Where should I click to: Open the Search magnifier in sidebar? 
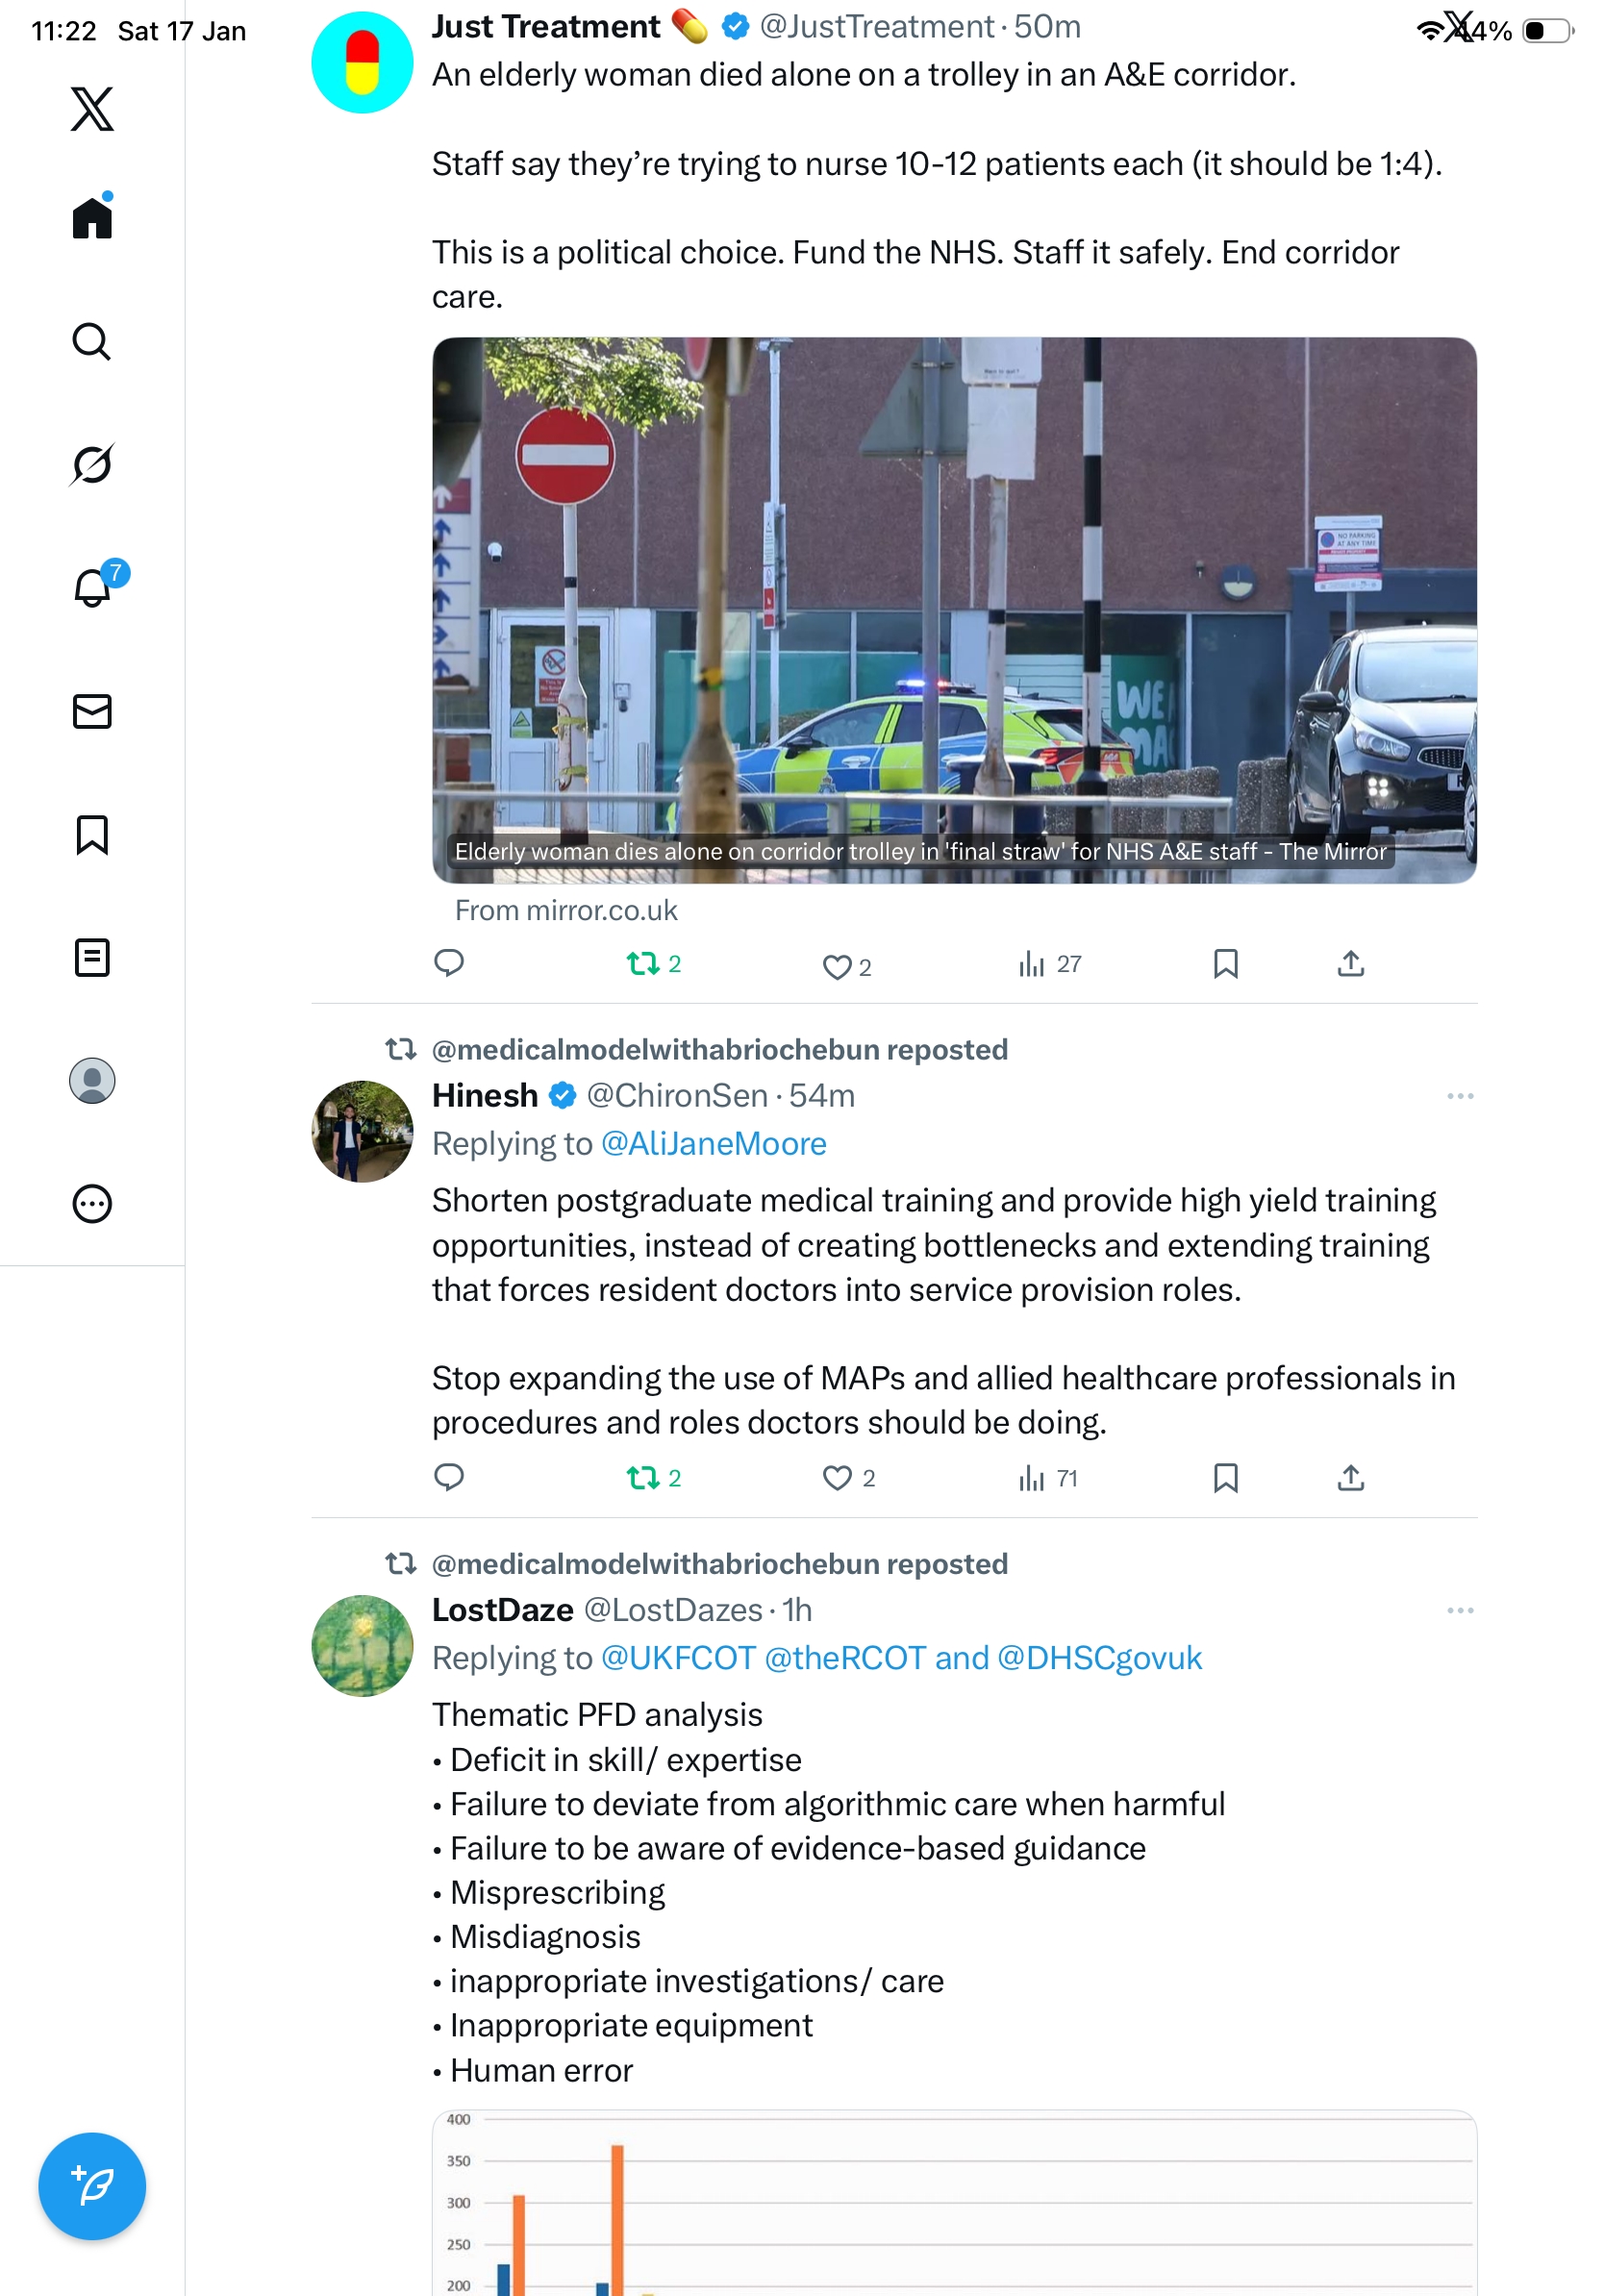pyautogui.click(x=92, y=341)
